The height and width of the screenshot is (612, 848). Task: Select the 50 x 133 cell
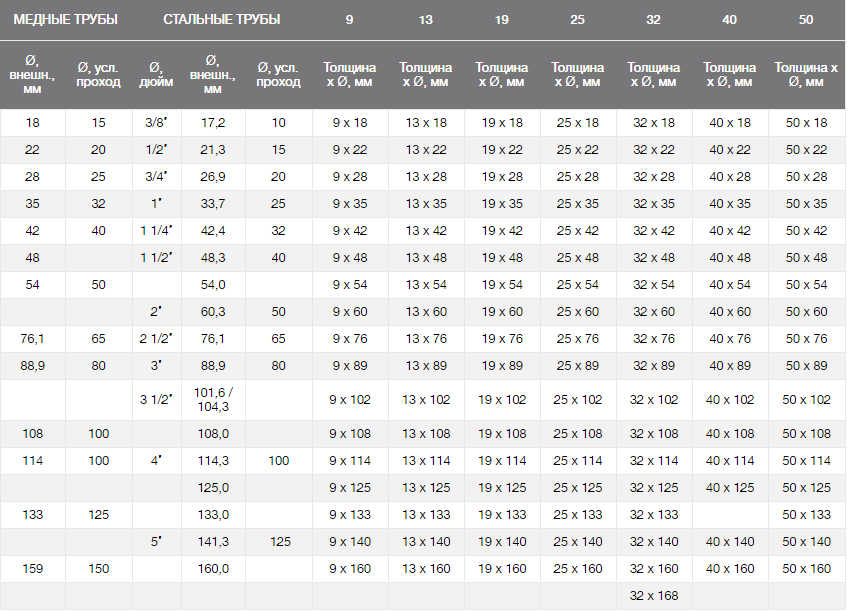tap(807, 515)
